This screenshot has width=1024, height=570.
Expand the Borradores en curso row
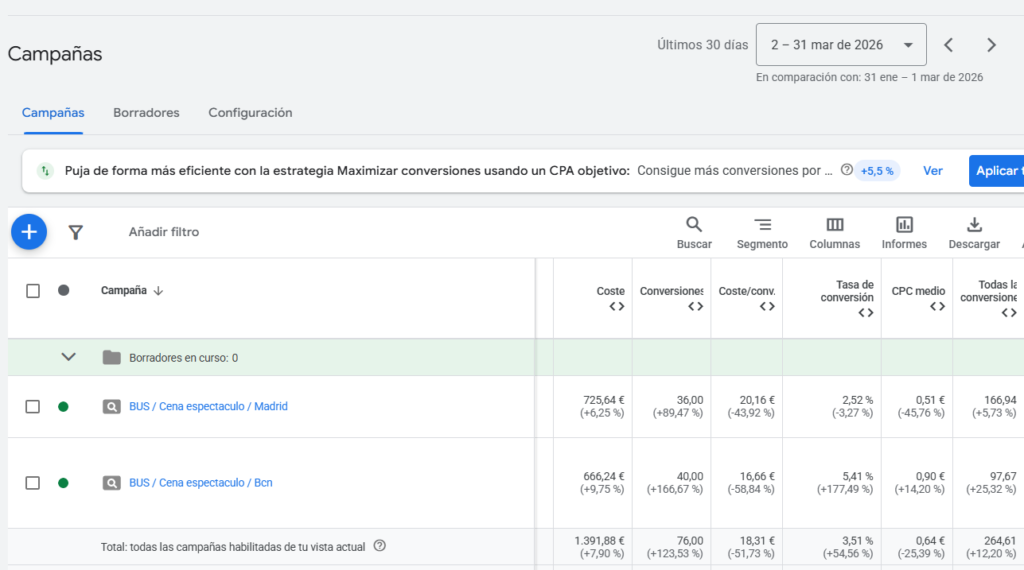69,357
